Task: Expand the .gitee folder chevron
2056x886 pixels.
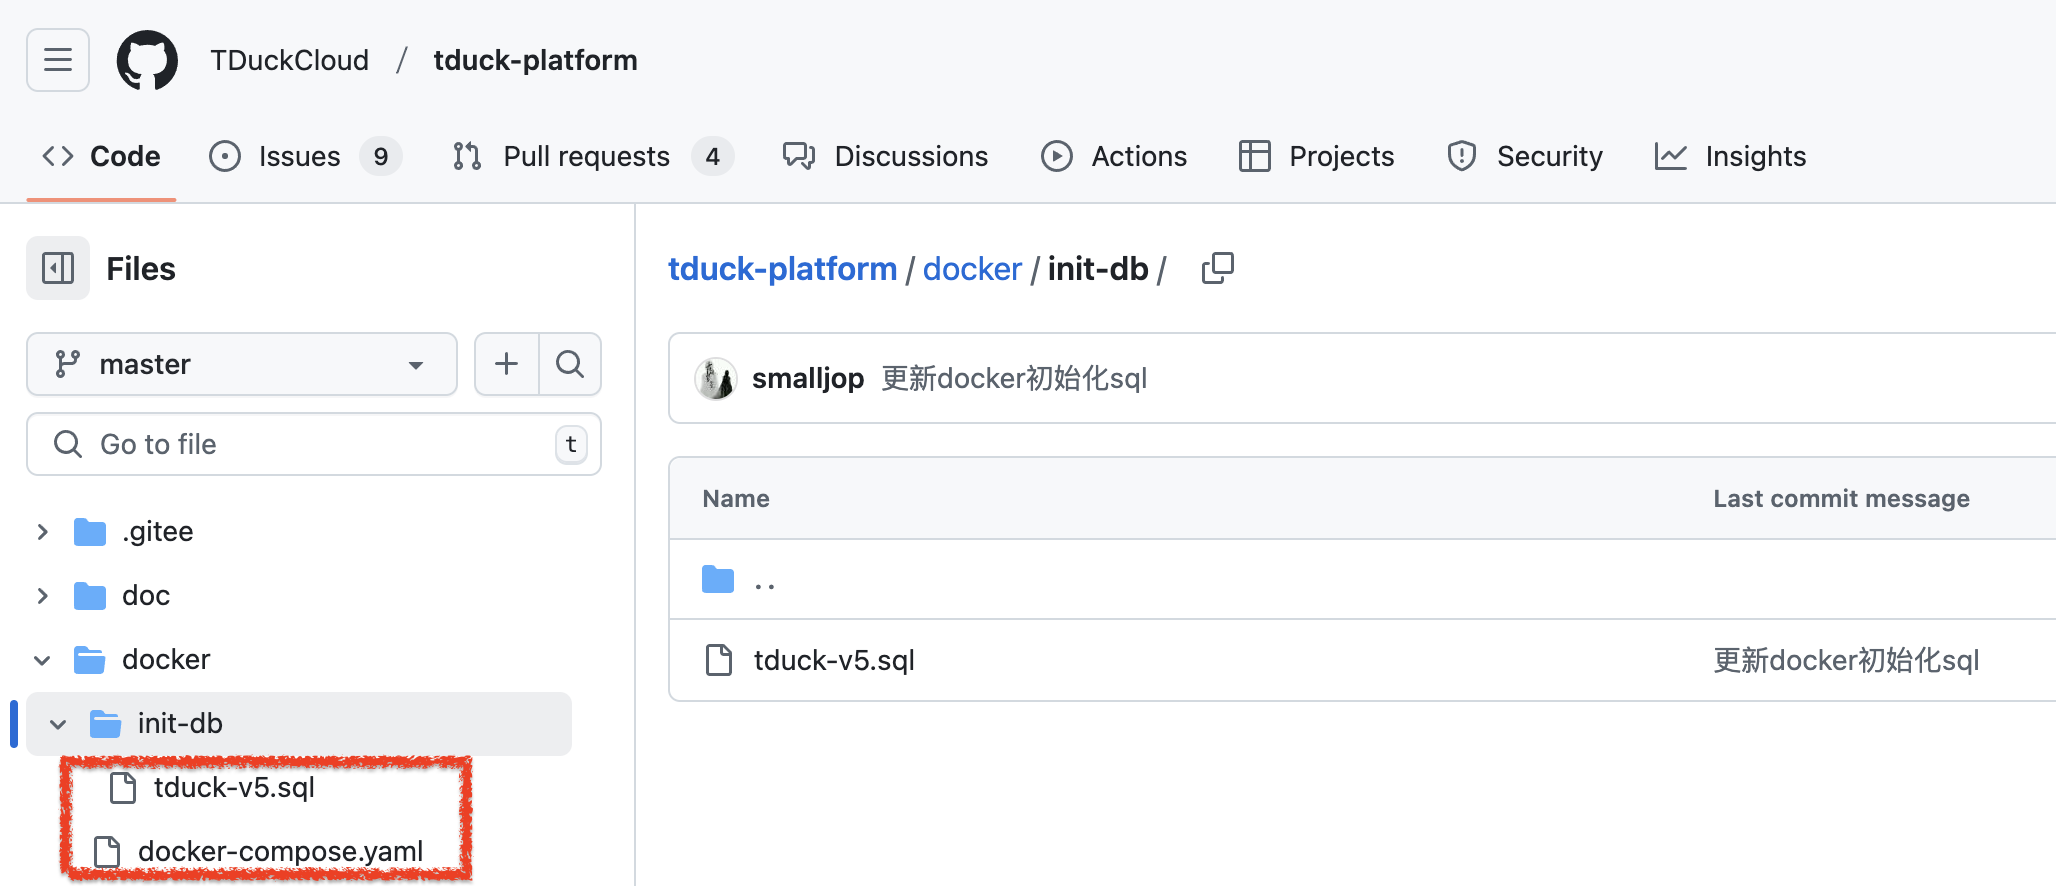Action: [x=42, y=532]
